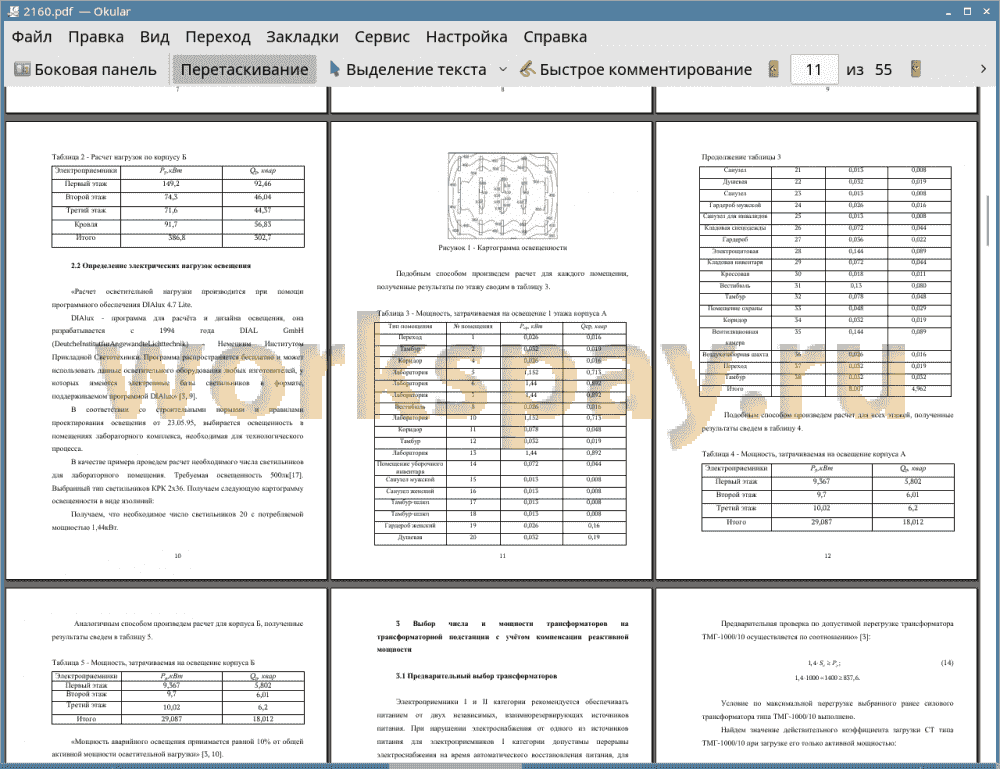Viewport: 1000px width, 769px height.
Task: Toggle the Боковая панель sidebar button
Action: pos(85,70)
